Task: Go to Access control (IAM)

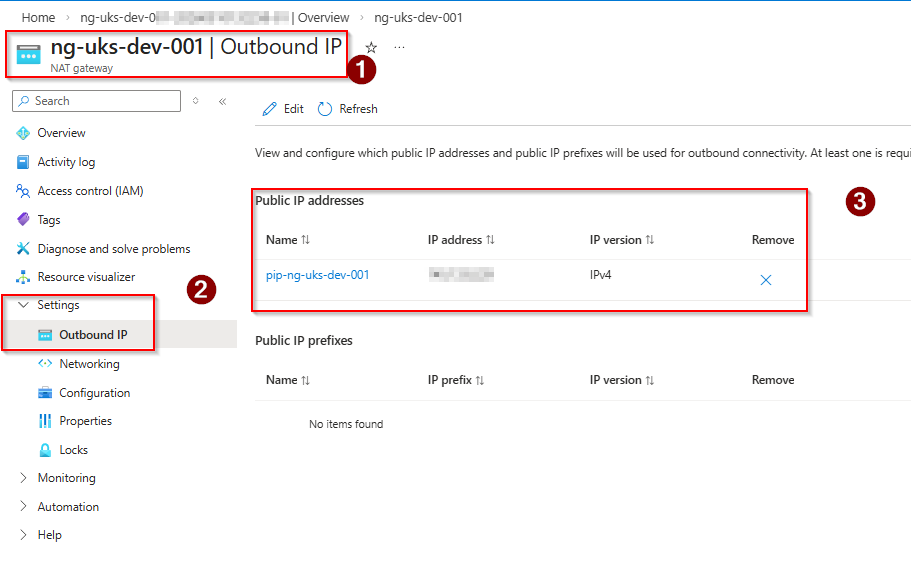Action: tap(91, 191)
